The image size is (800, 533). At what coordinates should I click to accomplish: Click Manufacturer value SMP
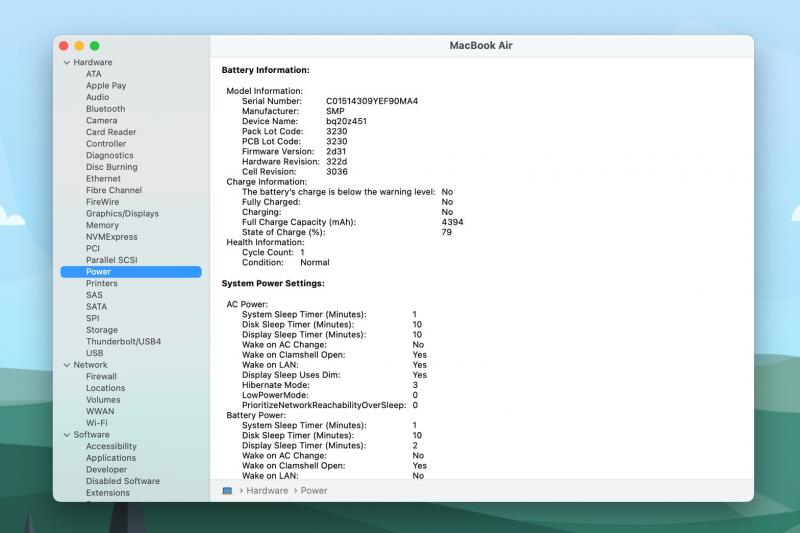click(335, 111)
